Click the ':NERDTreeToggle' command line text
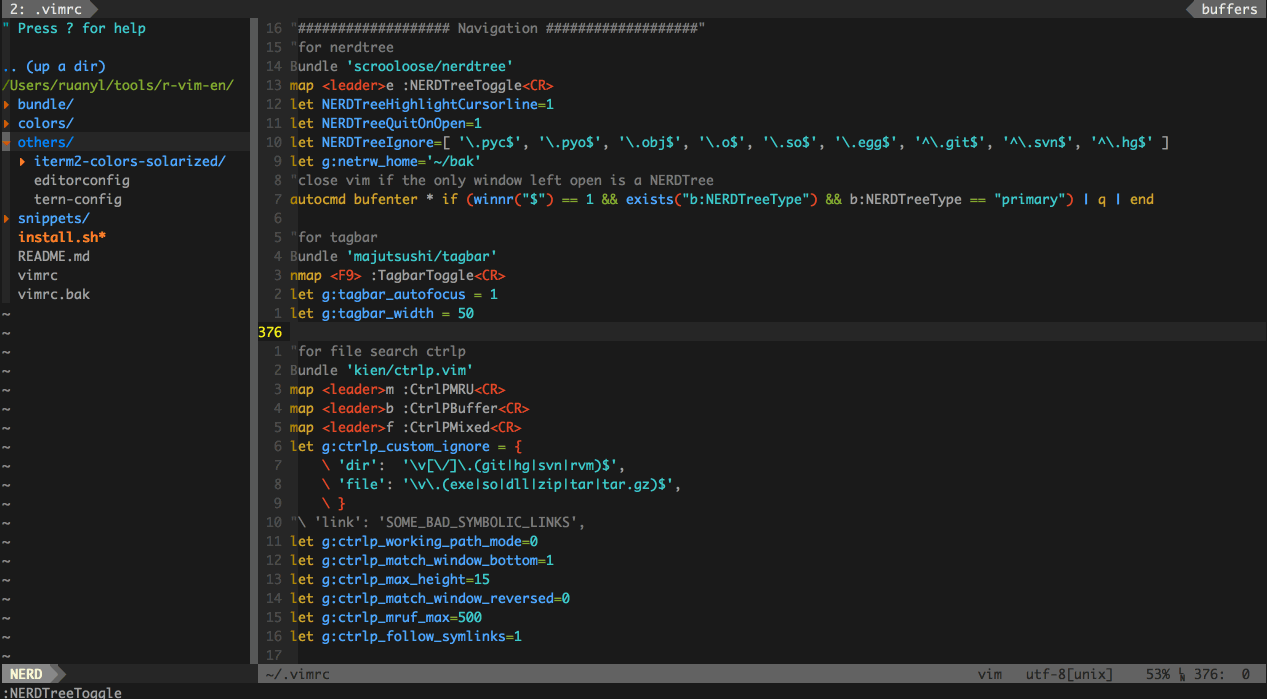This screenshot has height=699, width=1267. pos(62,692)
